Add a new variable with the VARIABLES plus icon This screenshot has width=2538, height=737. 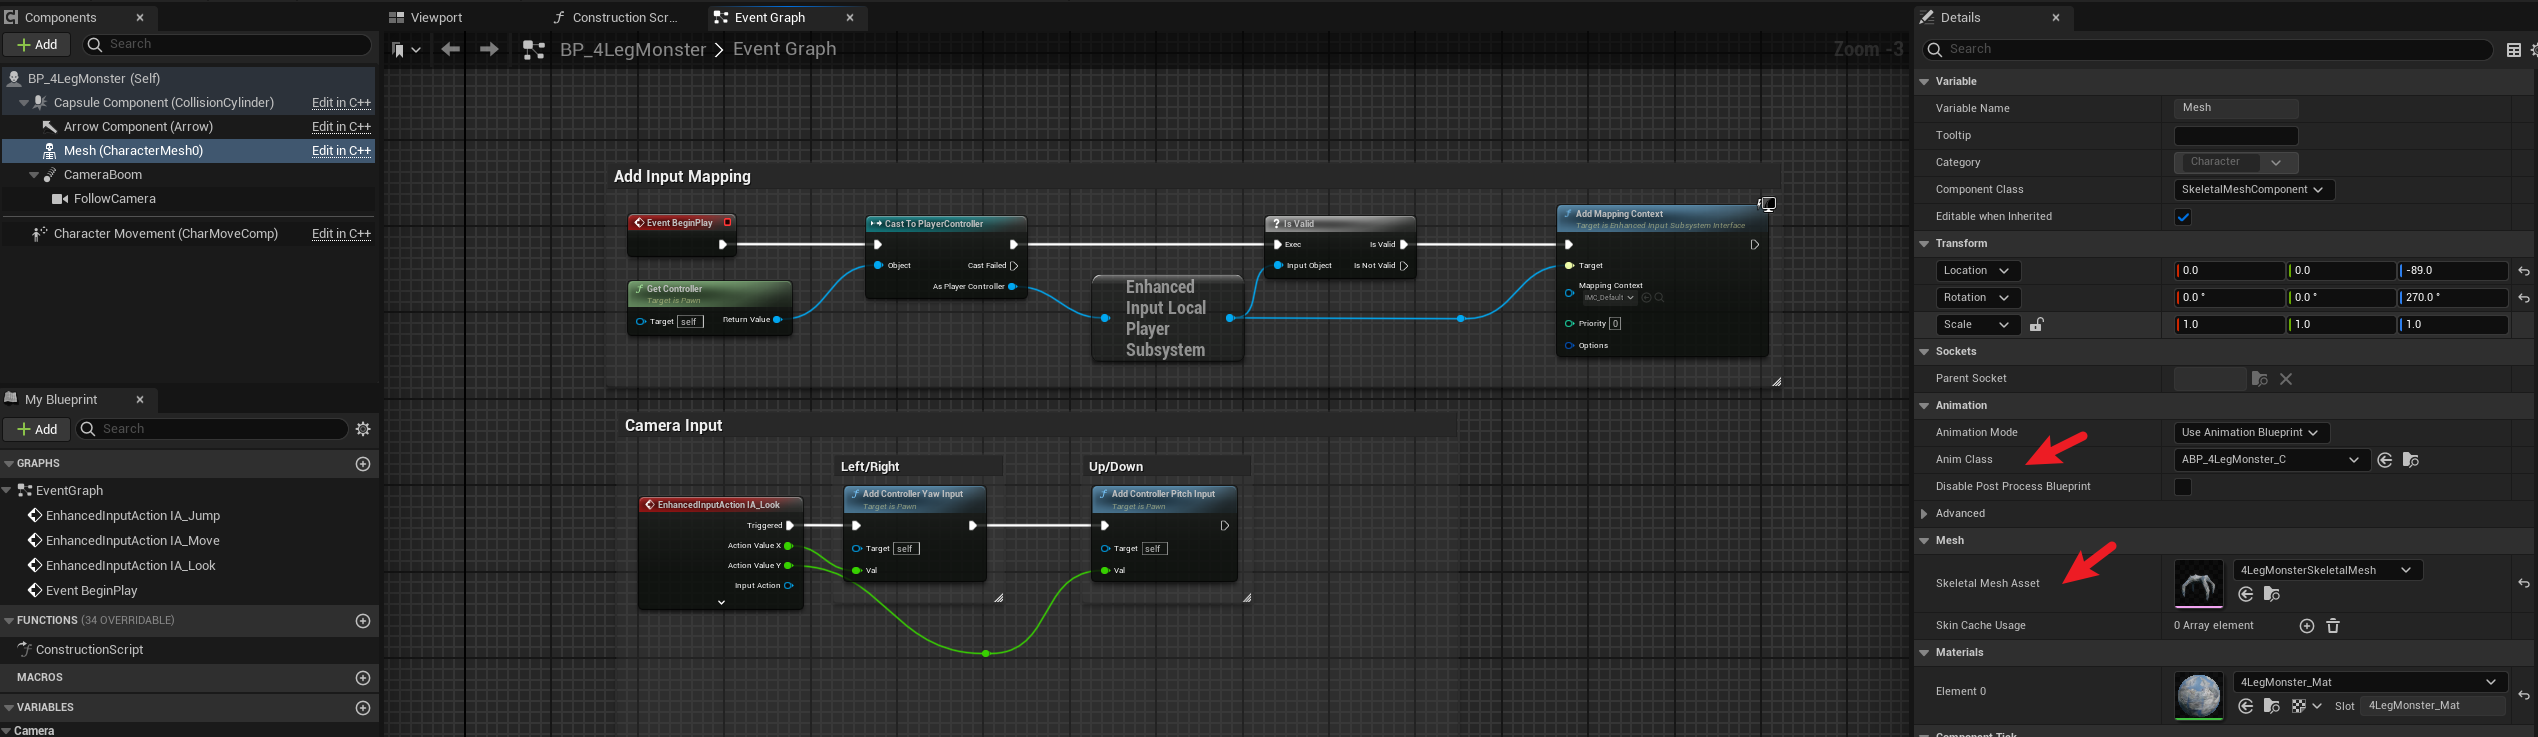363,708
